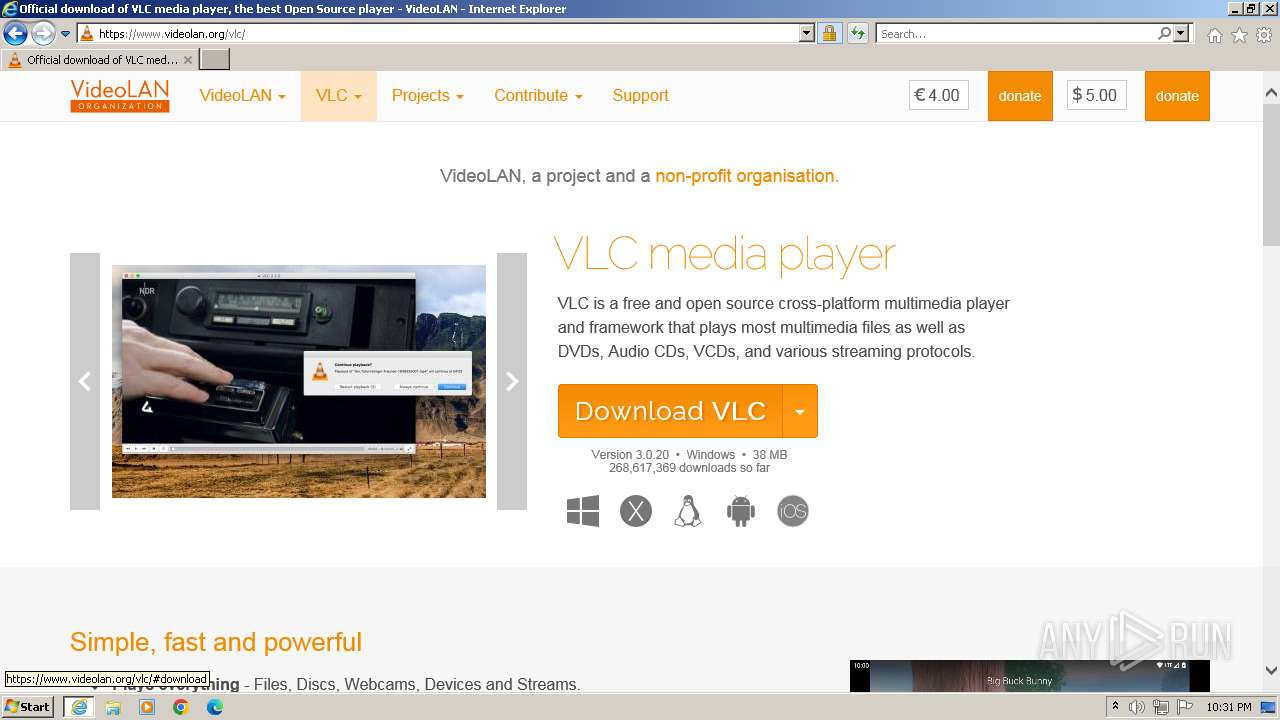Click 'Version 3.0.20' text
The width and height of the screenshot is (1280, 720).
click(x=630, y=455)
